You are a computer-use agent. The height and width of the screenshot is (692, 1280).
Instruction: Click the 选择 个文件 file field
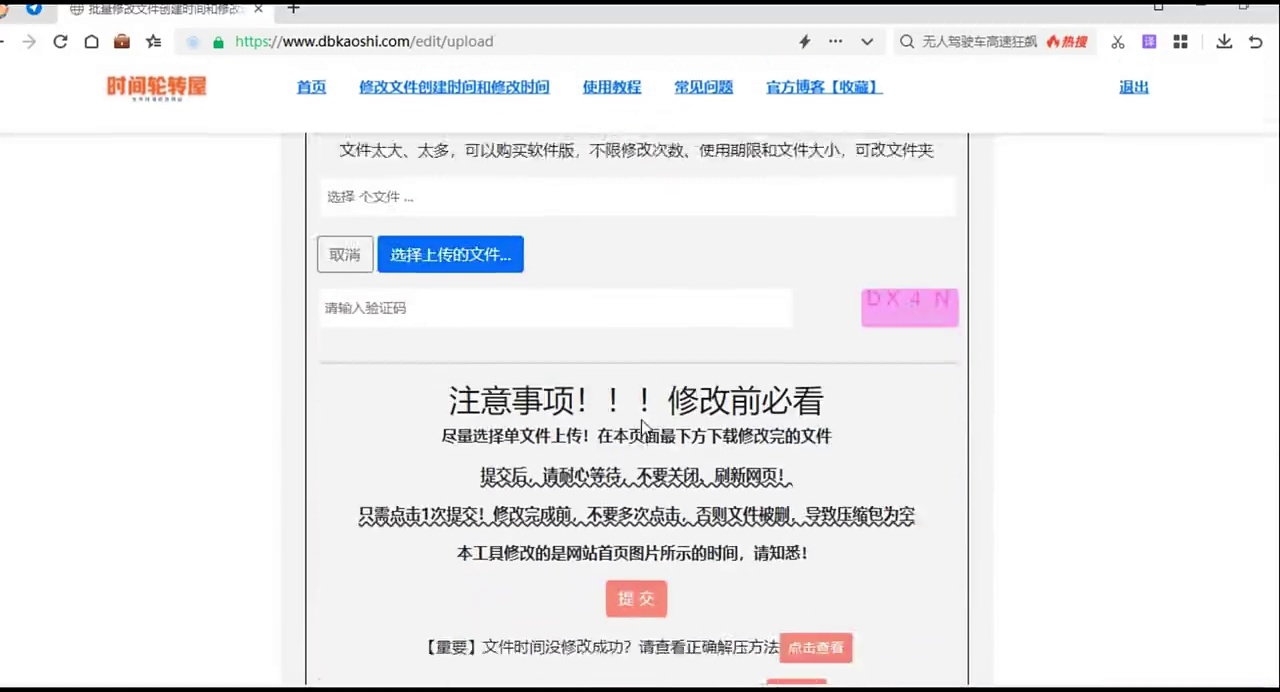point(637,197)
